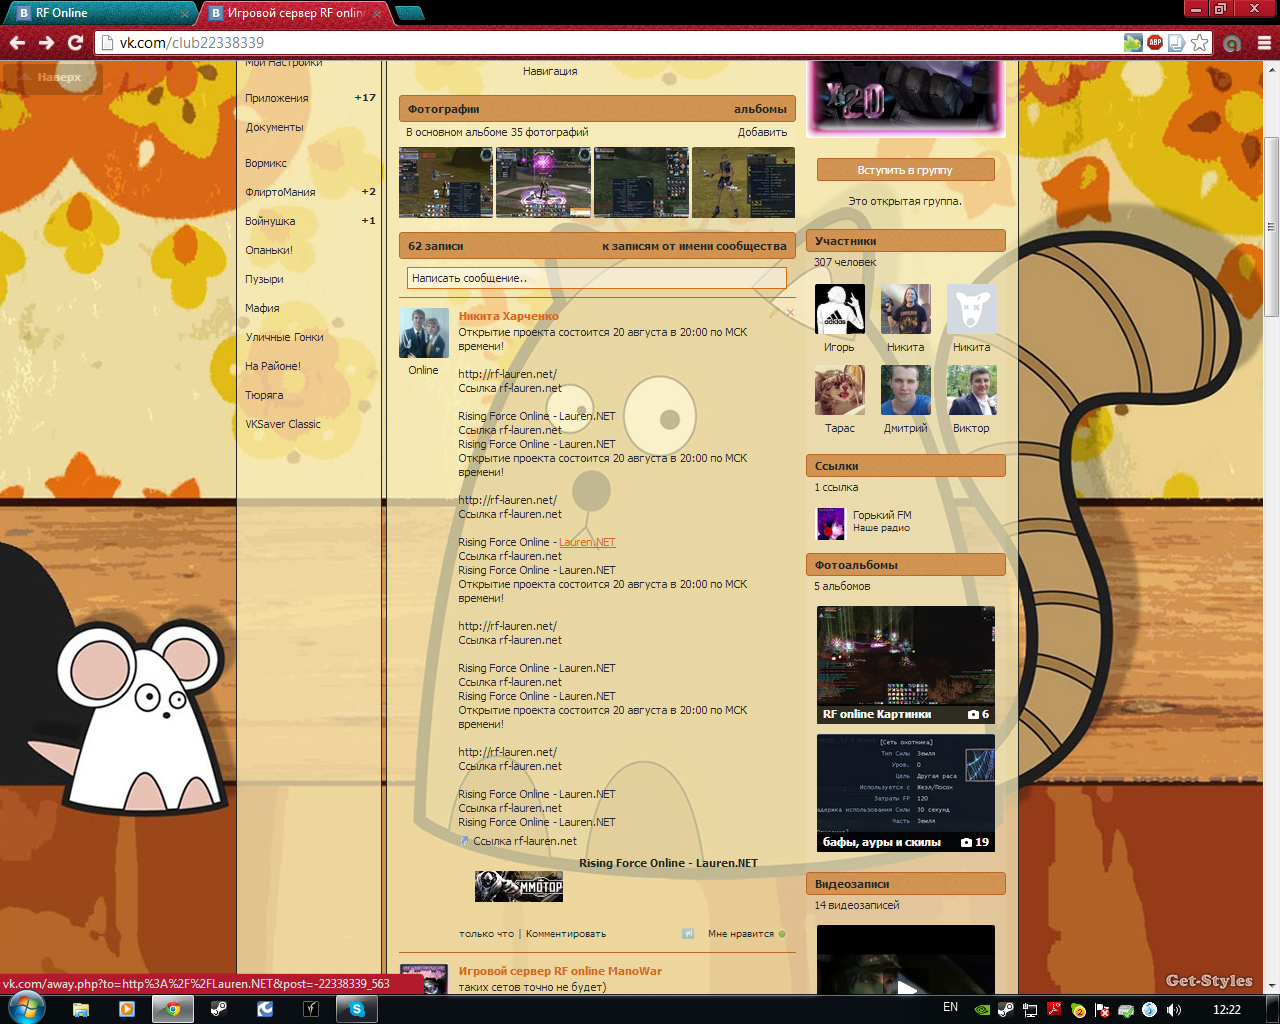The width and height of the screenshot is (1280, 1024).
Task: Click the альбомы link in Фотографии header
Action: (x=760, y=109)
